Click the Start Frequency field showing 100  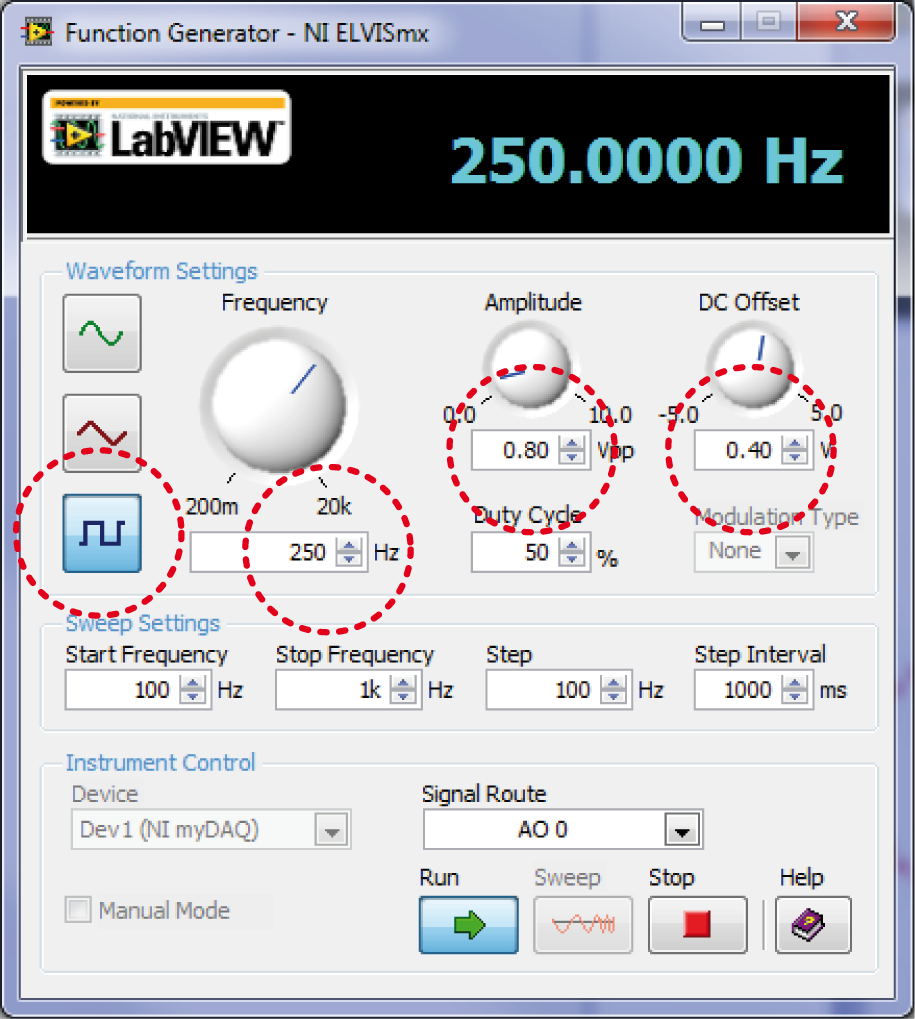coord(122,690)
